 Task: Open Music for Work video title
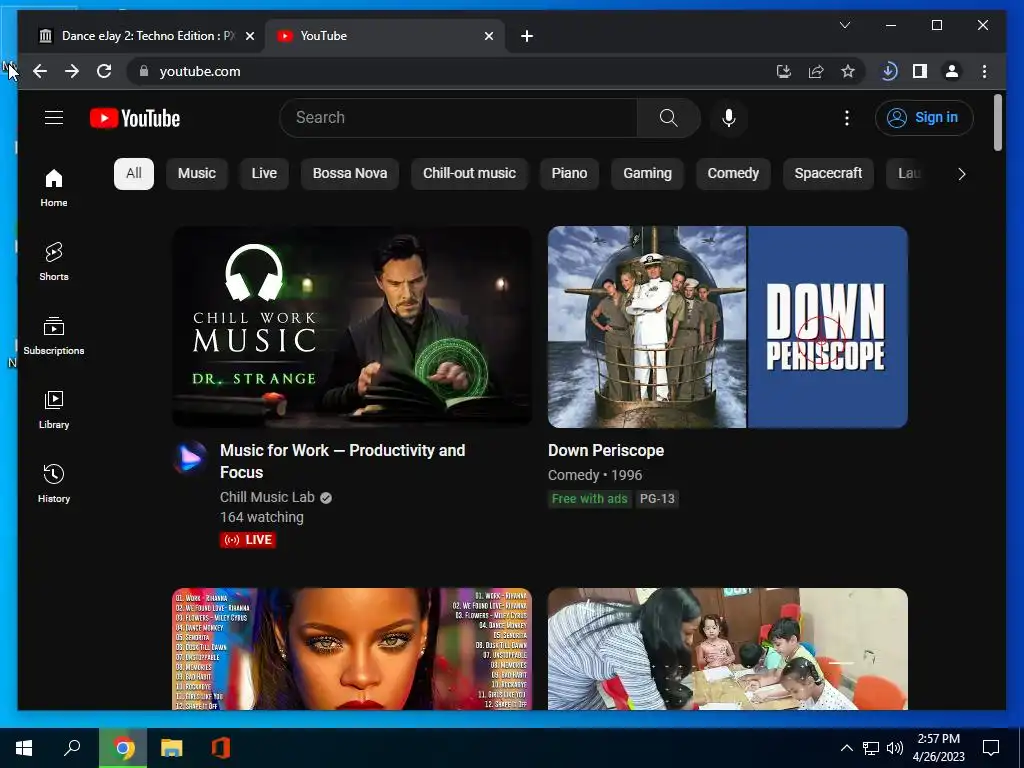[x=342, y=461]
